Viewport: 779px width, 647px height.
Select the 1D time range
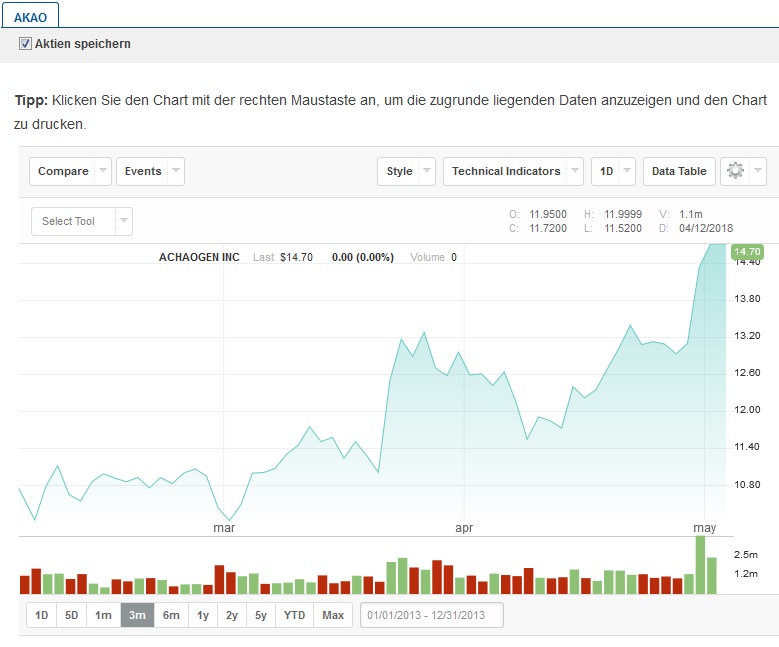(x=41, y=615)
